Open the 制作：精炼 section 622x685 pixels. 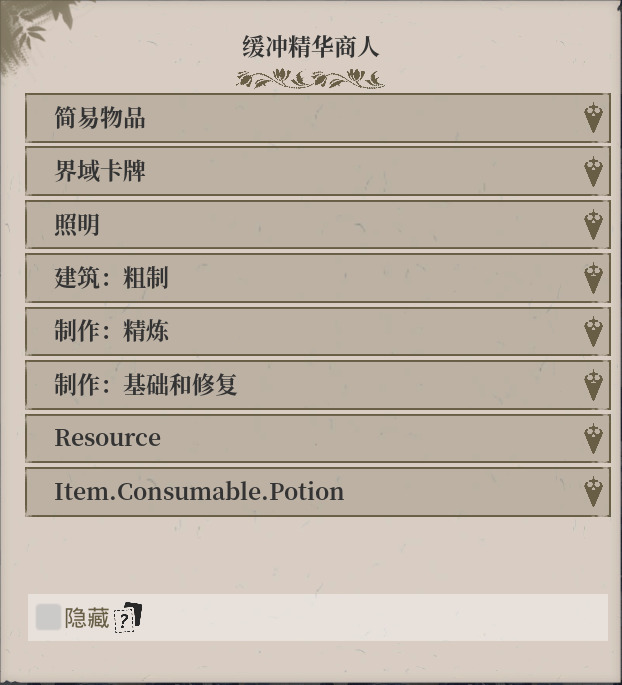pos(318,332)
